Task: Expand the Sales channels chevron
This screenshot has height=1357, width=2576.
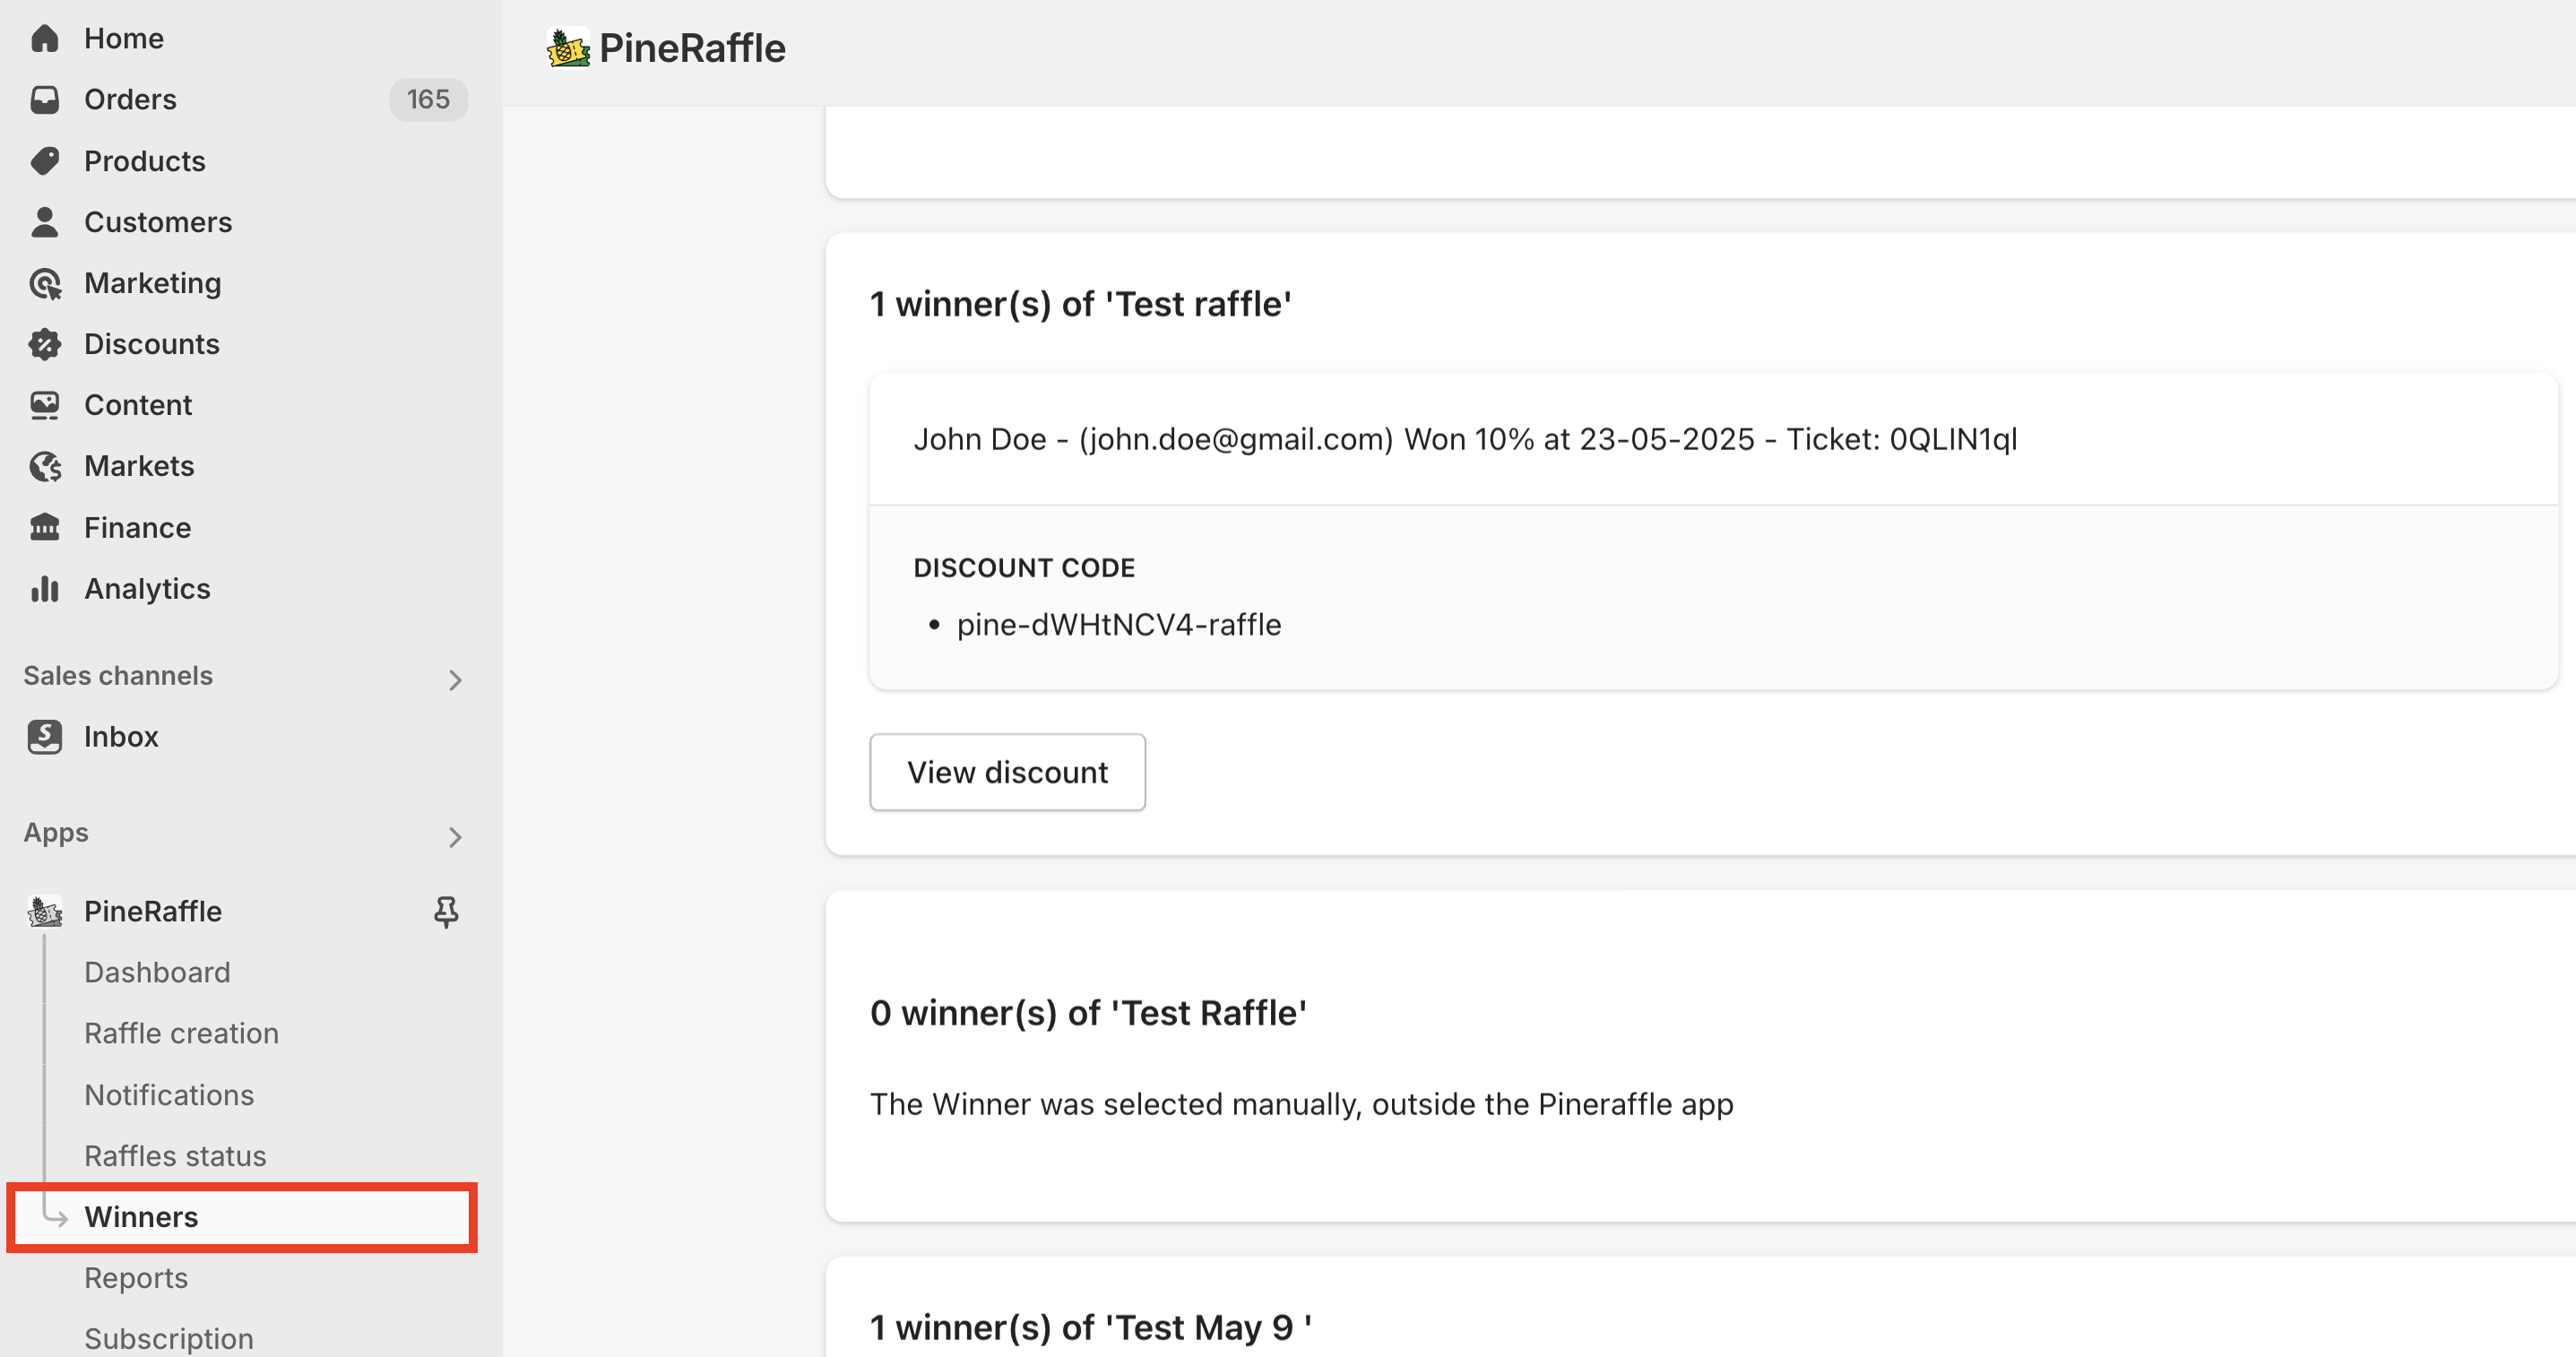Action: click(x=455, y=680)
